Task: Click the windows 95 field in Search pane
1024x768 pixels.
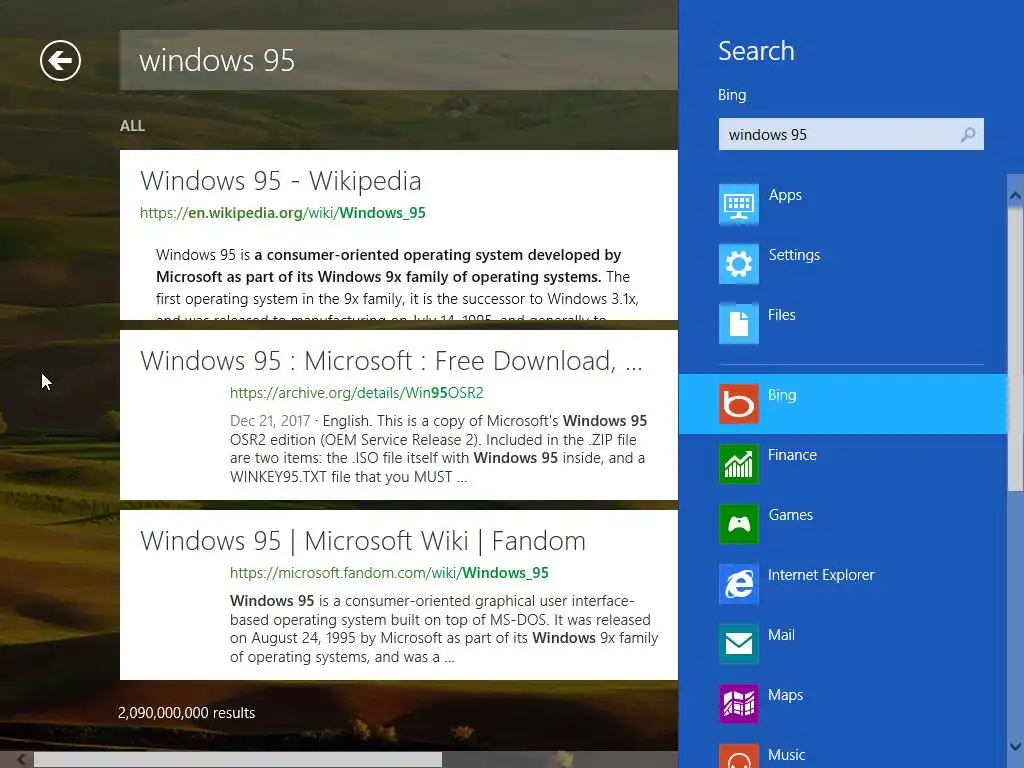Action: (x=851, y=135)
